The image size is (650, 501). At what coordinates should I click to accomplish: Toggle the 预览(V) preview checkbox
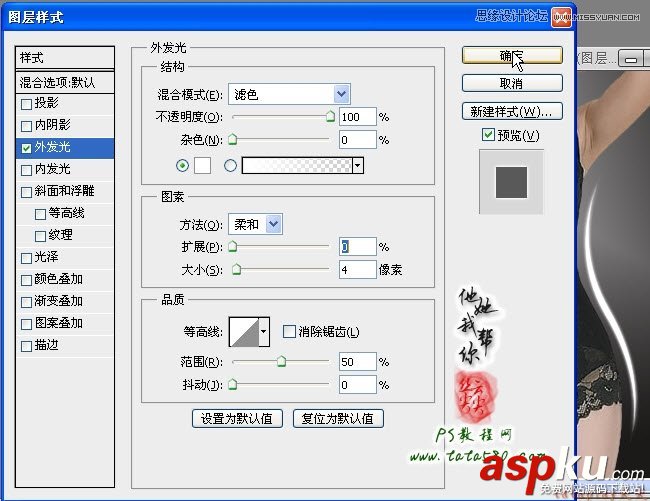coord(488,134)
